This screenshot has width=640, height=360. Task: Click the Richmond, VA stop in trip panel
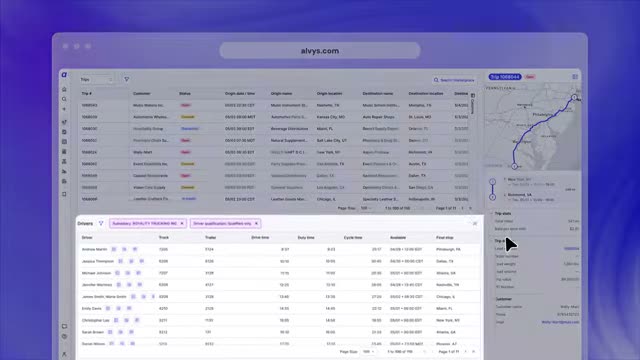[520, 195]
